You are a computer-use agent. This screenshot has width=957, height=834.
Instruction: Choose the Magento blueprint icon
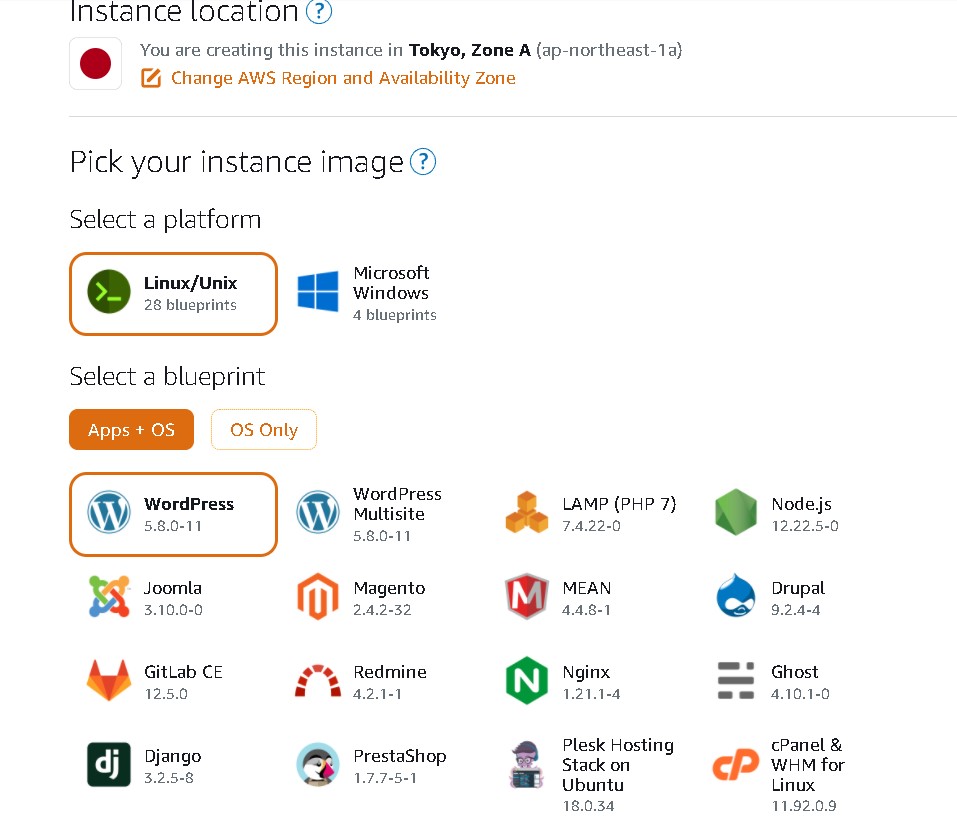317,597
